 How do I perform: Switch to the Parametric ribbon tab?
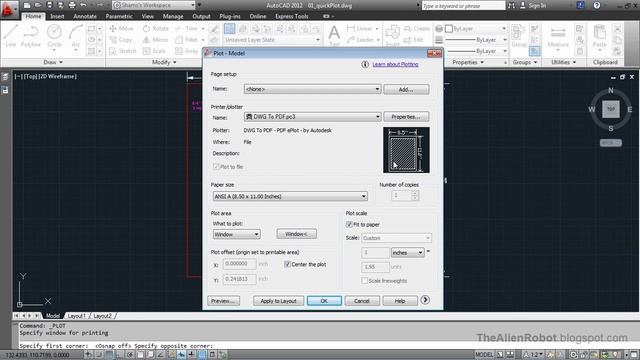[x=119, y=16]
